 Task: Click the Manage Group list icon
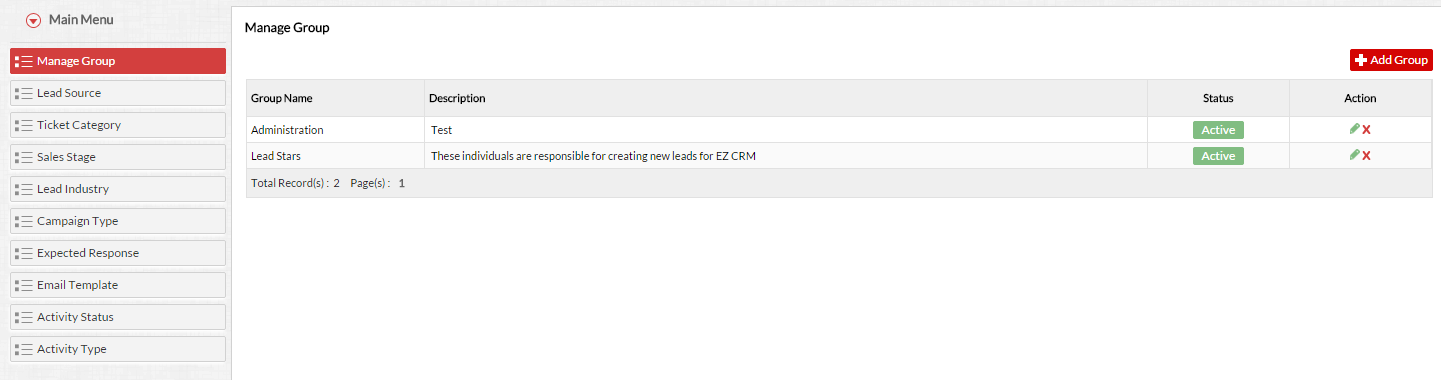[24, 61]
